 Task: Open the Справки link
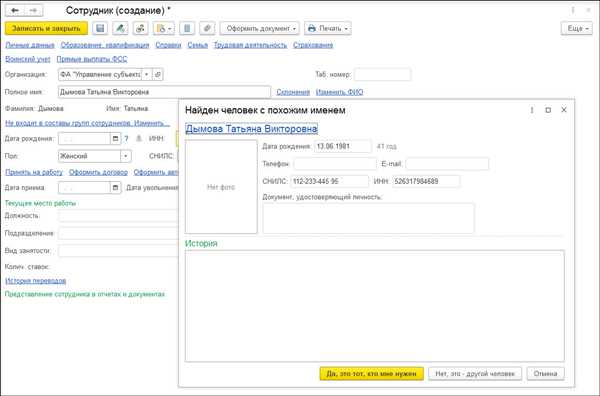pyautogui.click(x=168, y=45)
